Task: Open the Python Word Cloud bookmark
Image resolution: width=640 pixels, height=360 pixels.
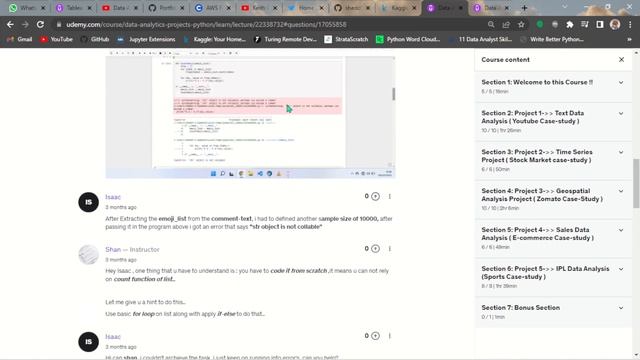Action: pyautogui.click(x=409, y=39)
